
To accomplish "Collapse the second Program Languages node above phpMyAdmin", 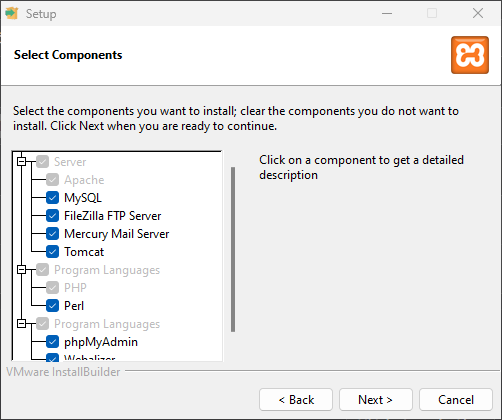I will pos(21,324).
